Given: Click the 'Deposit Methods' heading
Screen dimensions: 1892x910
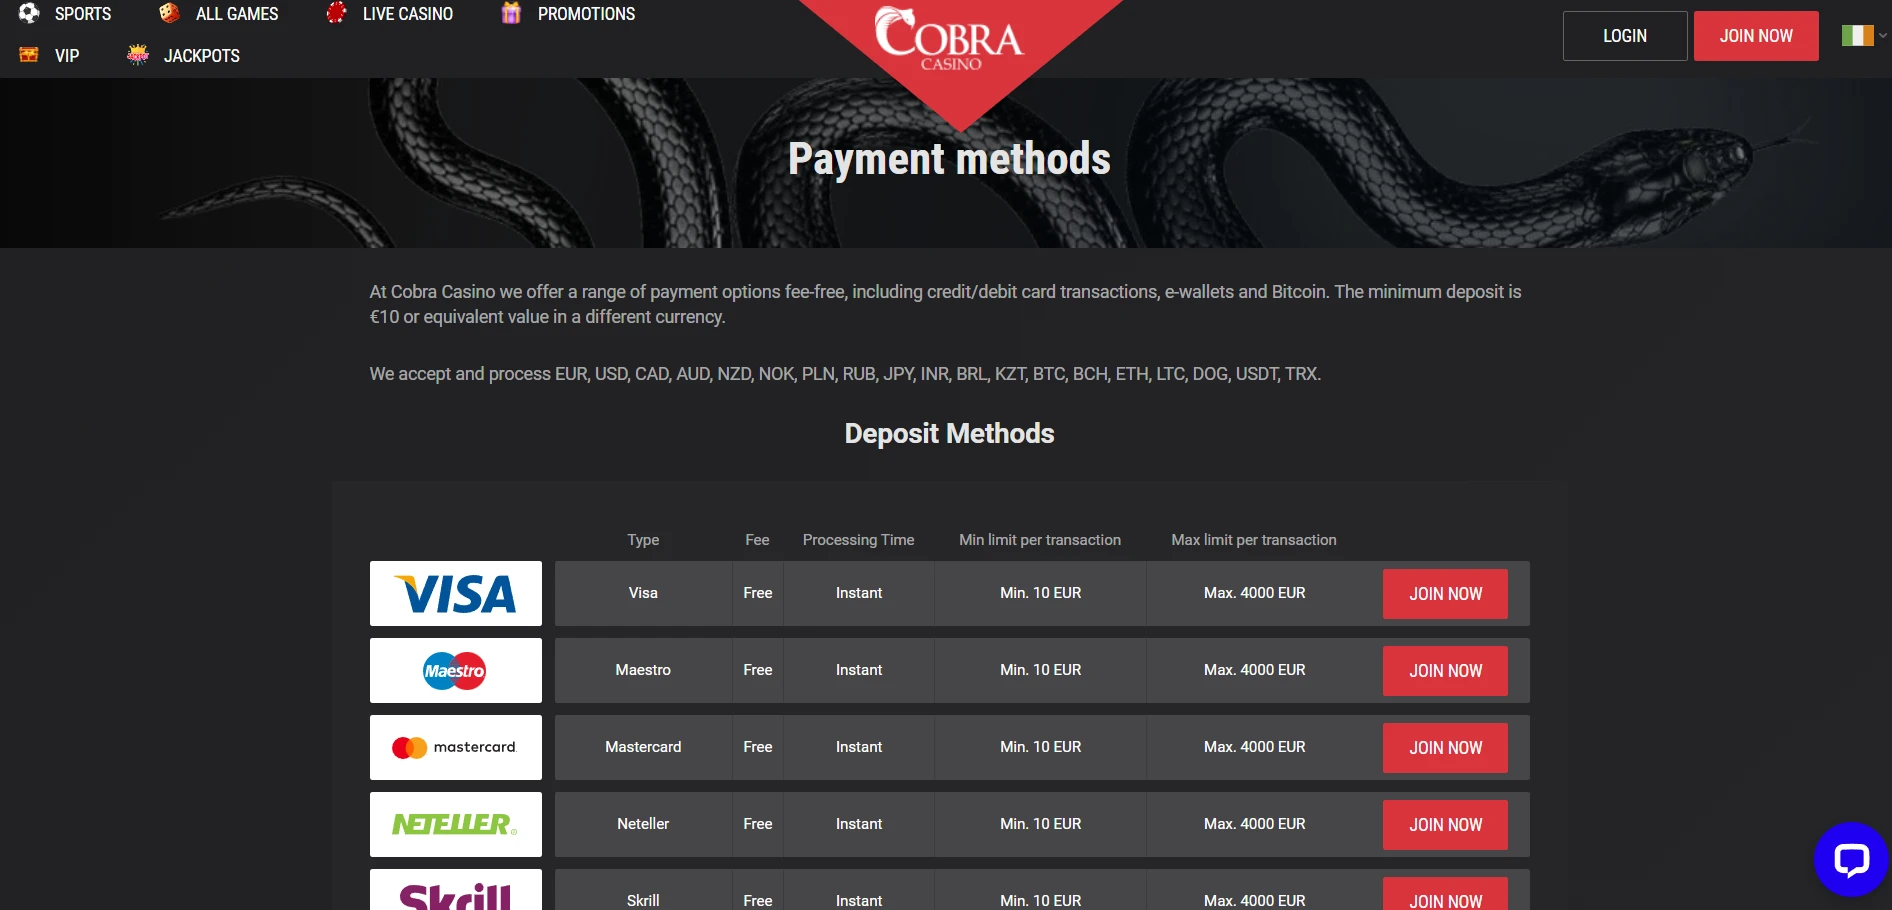Looking at the screenshot, I should coord(949,433).
